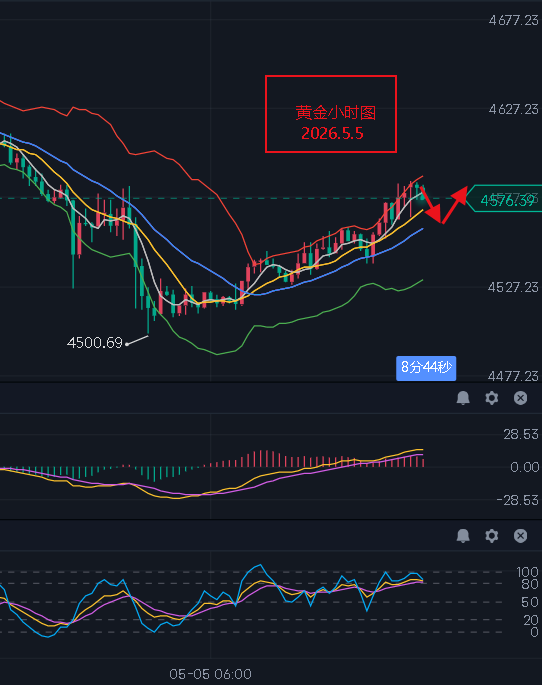542x685 pixels.
Task: Close the KDJ indicator panel
Action: pyautogui.click(x=520, y=536)
